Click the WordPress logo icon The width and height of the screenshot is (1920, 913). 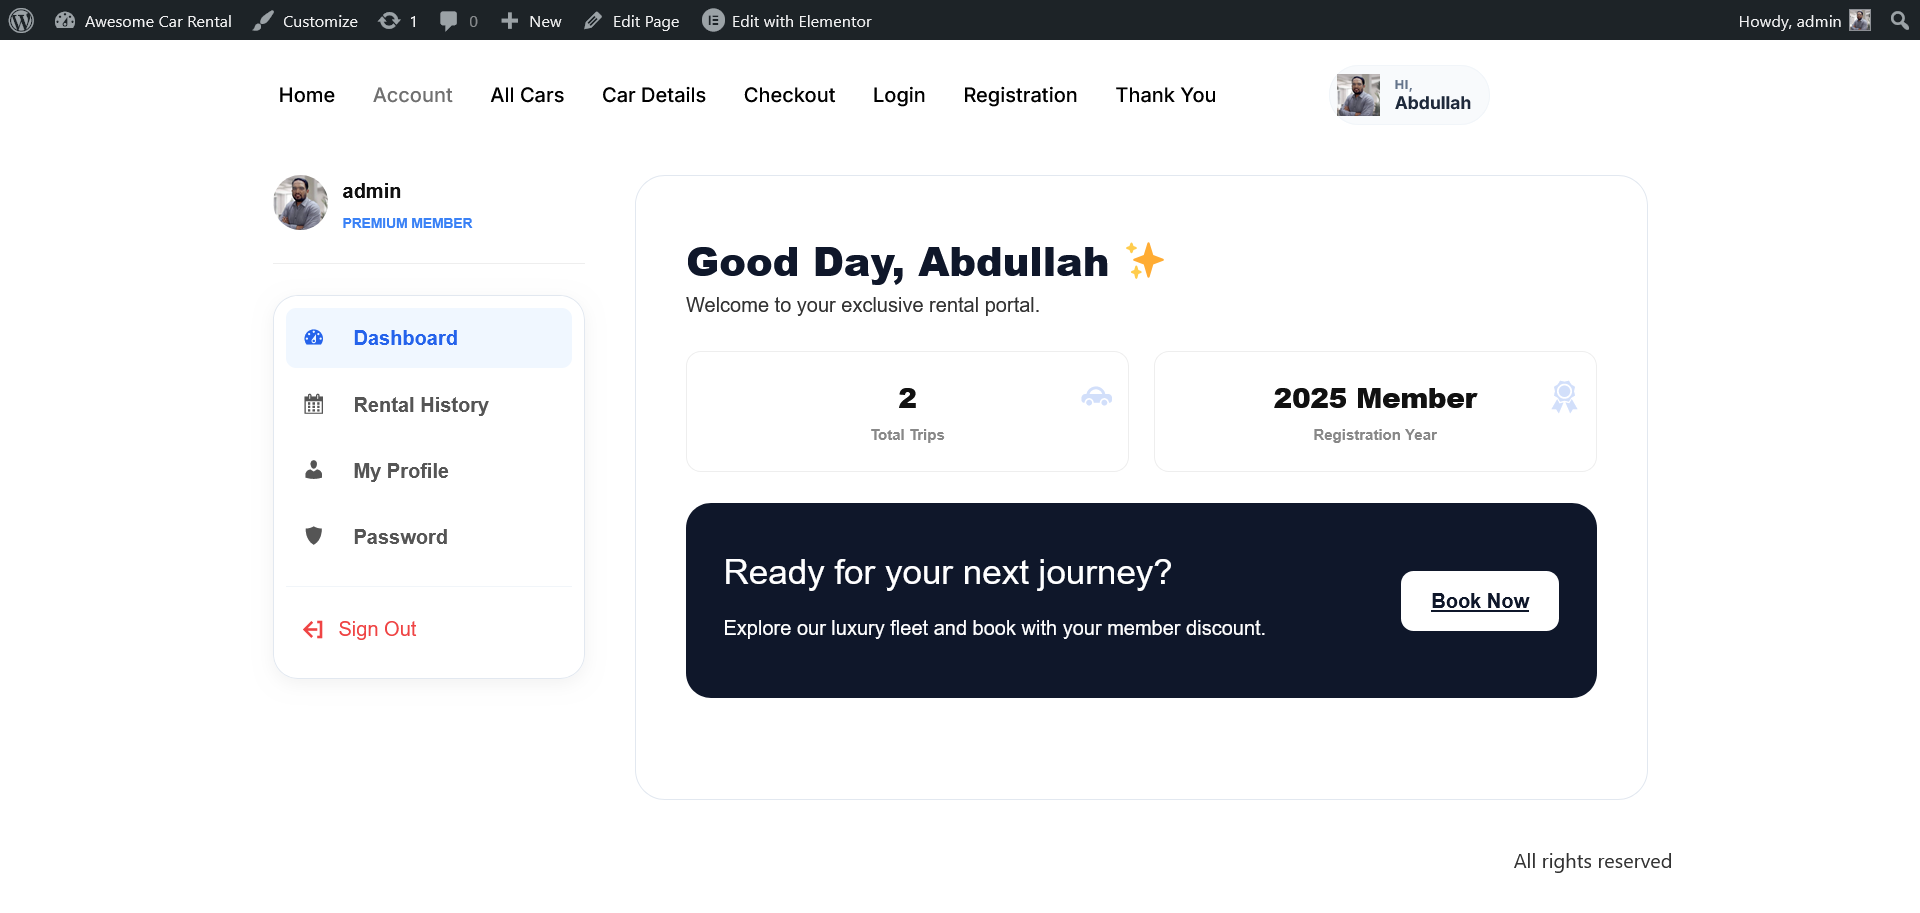[x=21, y=21]
